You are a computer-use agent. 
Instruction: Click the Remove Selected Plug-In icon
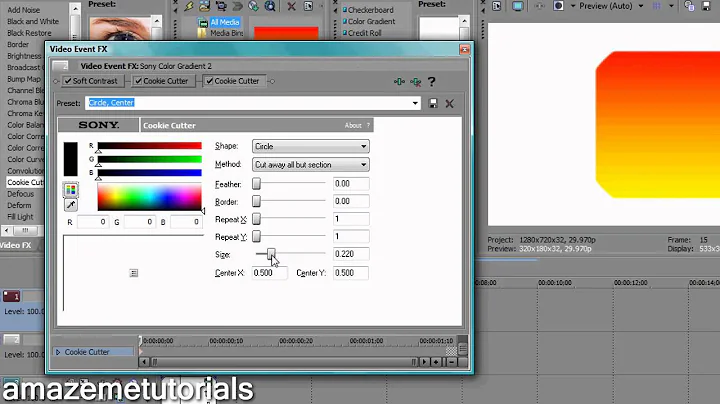pos(416,82)
